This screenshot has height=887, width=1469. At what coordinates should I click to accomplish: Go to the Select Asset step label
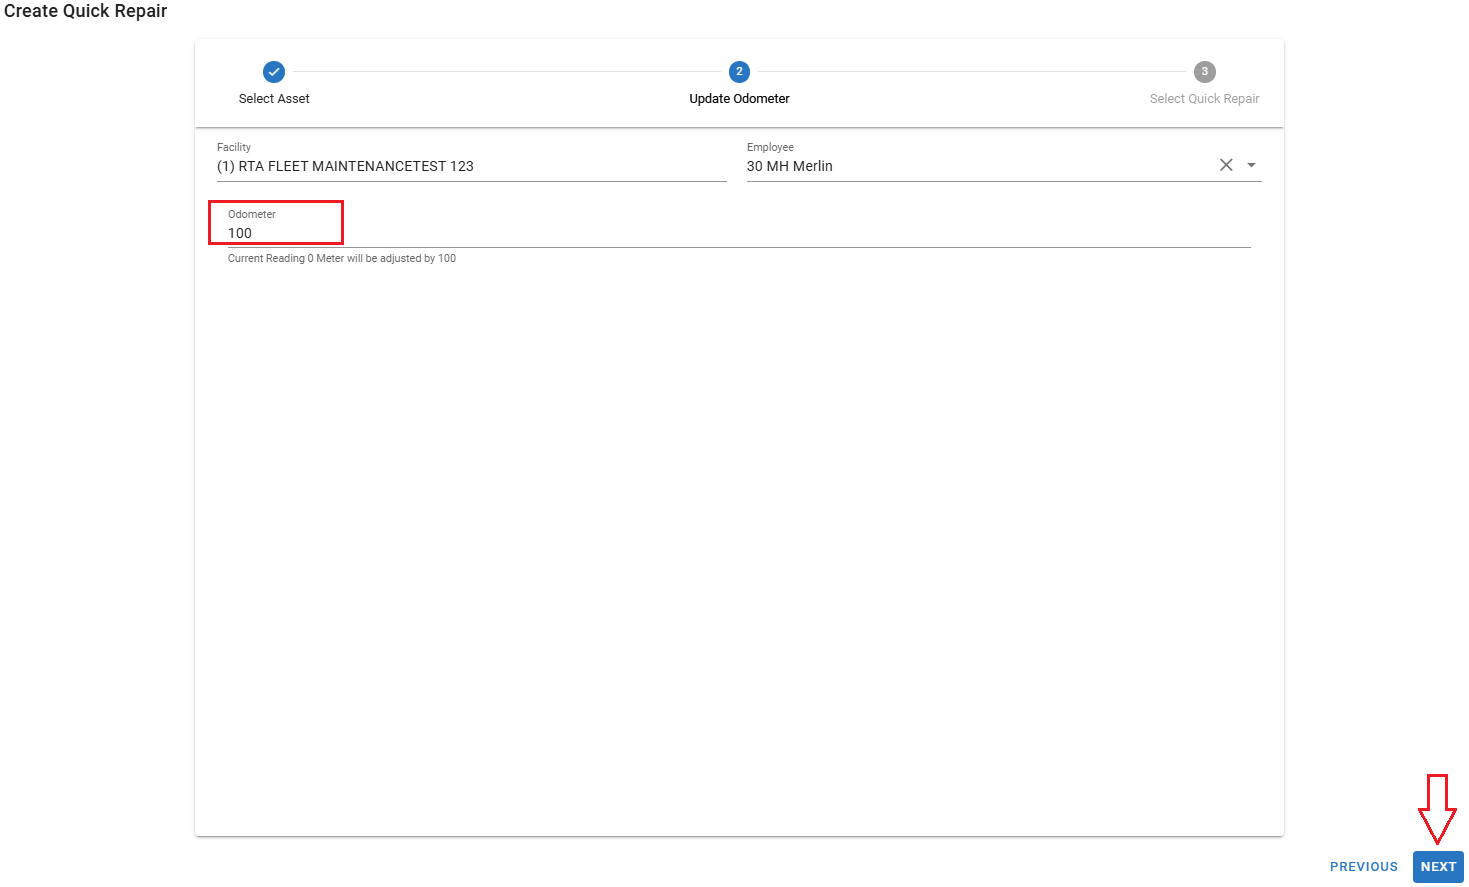coord(274,99)
